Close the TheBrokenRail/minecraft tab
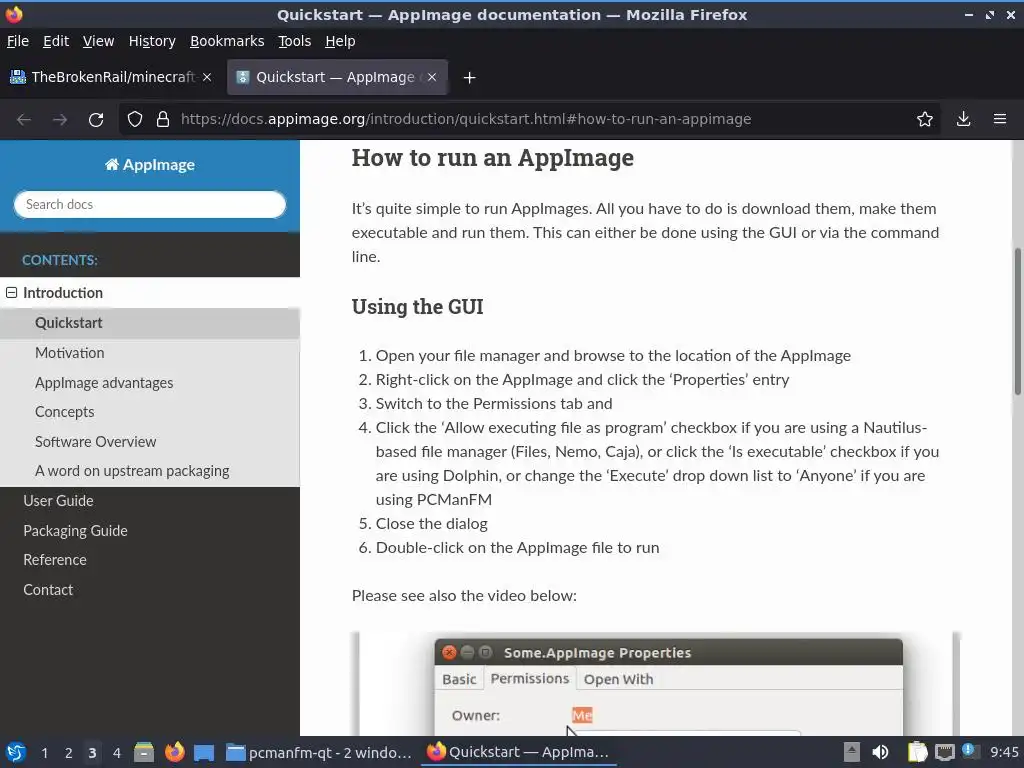This screenshot has height=768, width=1024. 207,77
